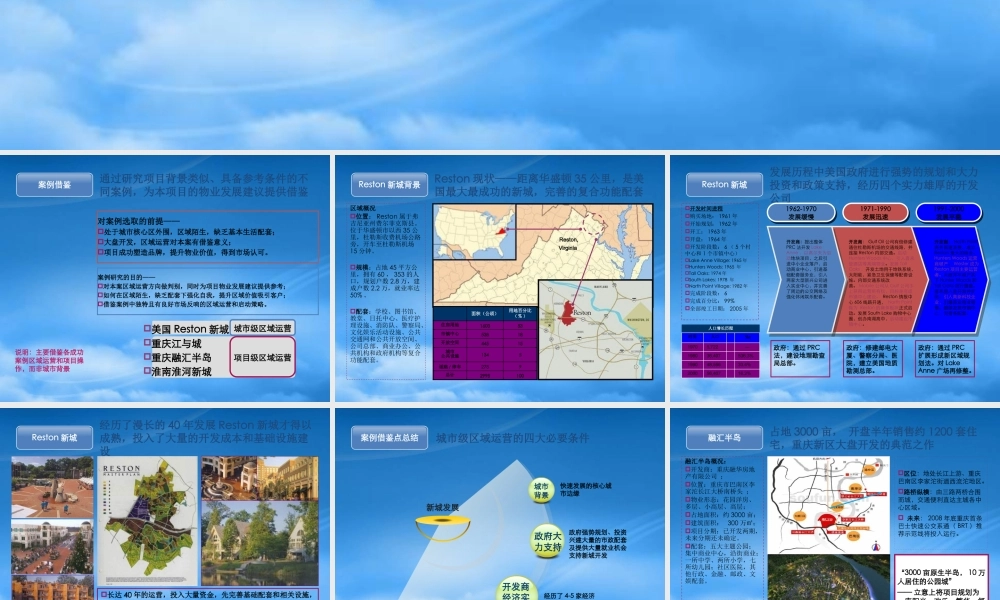Click the Reston Master Plan image
Screen dimensions: 1000x600
(147, 521)
